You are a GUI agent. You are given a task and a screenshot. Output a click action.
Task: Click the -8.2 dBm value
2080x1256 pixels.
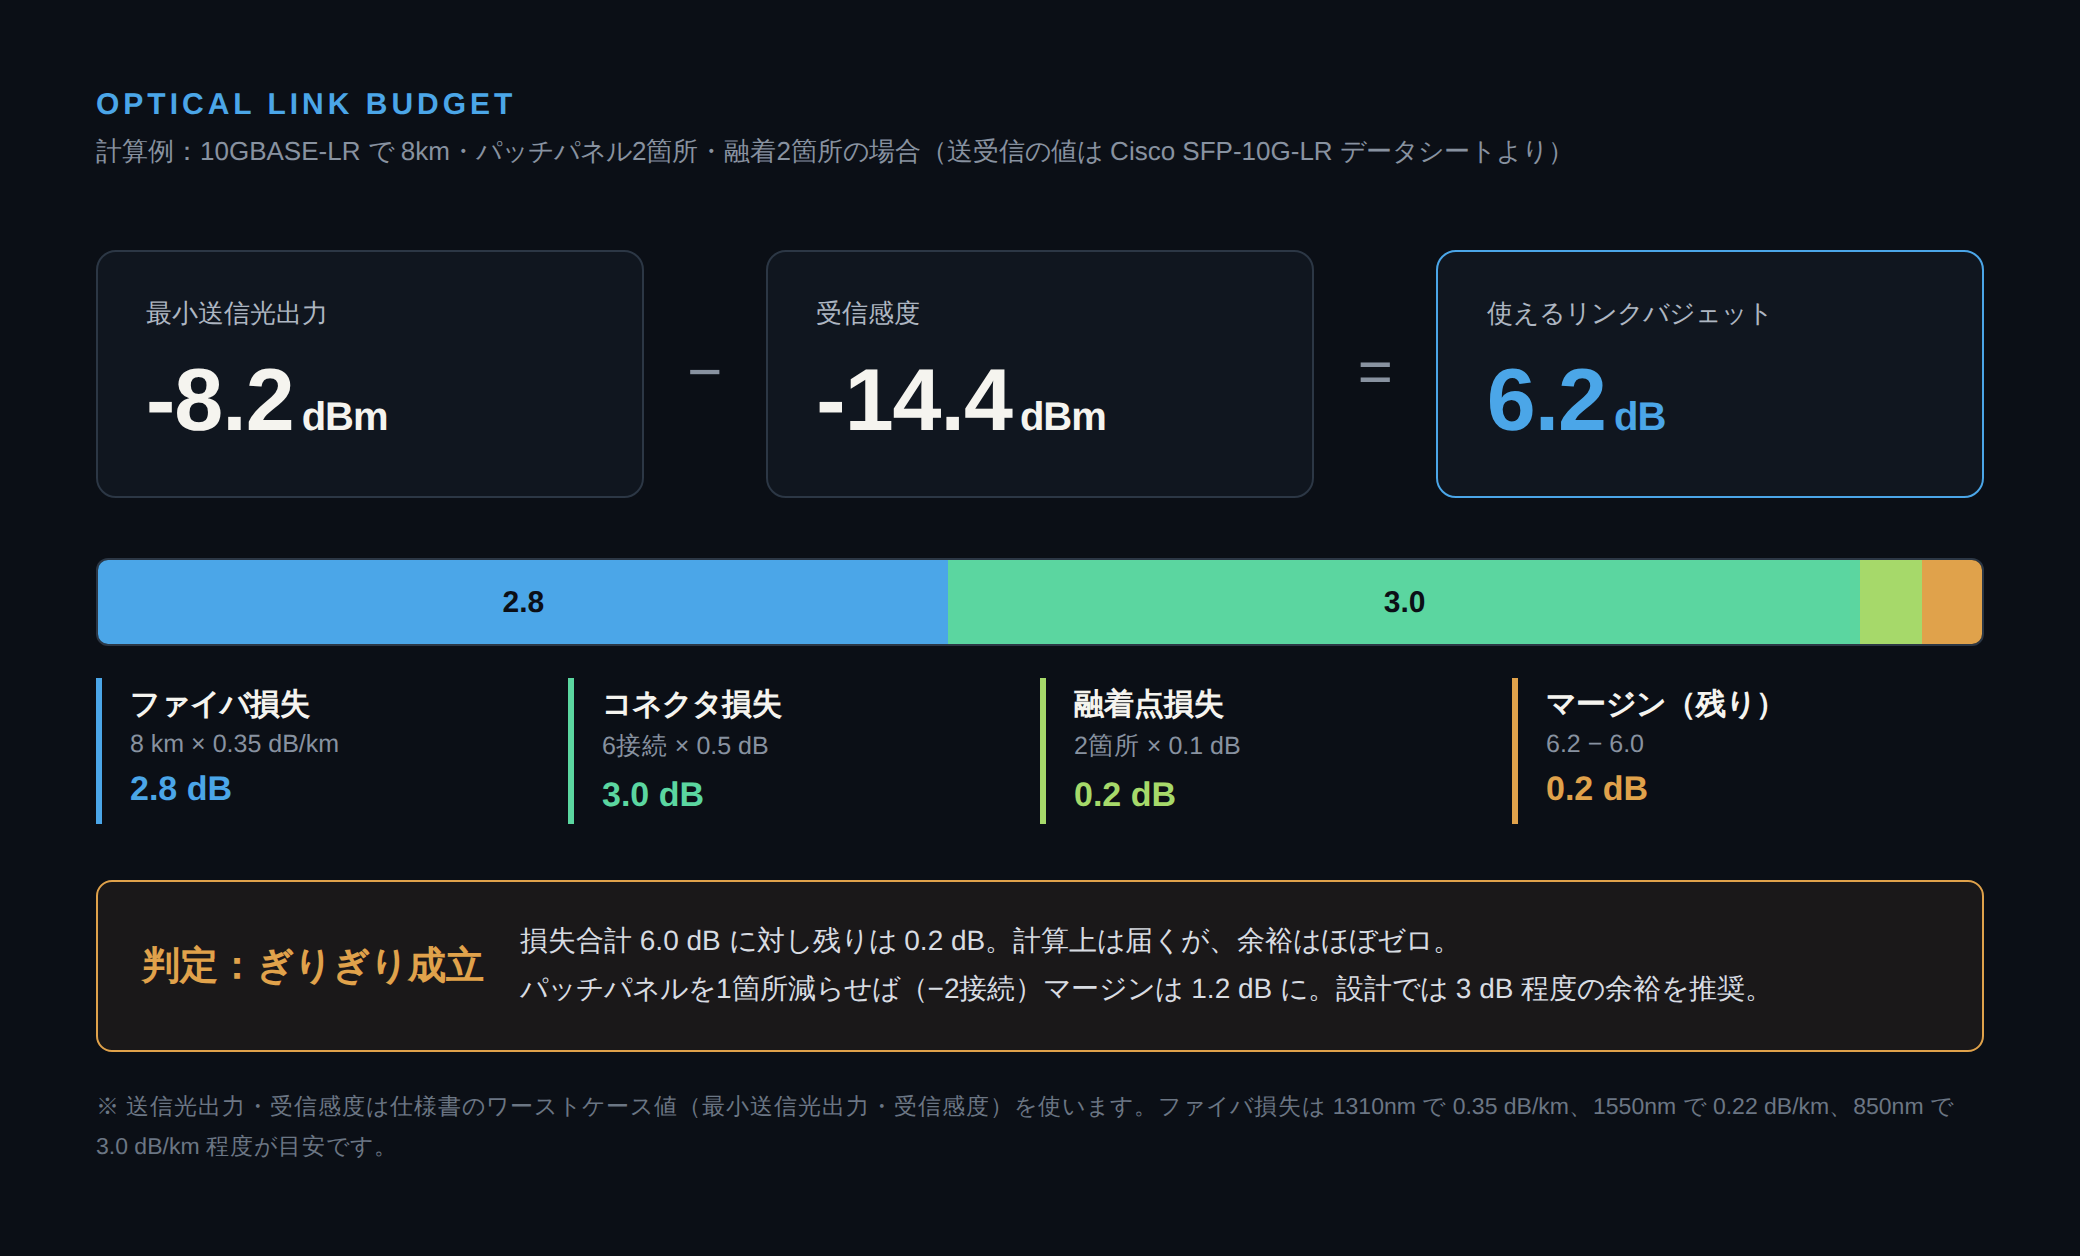click(x=267, y=401)
